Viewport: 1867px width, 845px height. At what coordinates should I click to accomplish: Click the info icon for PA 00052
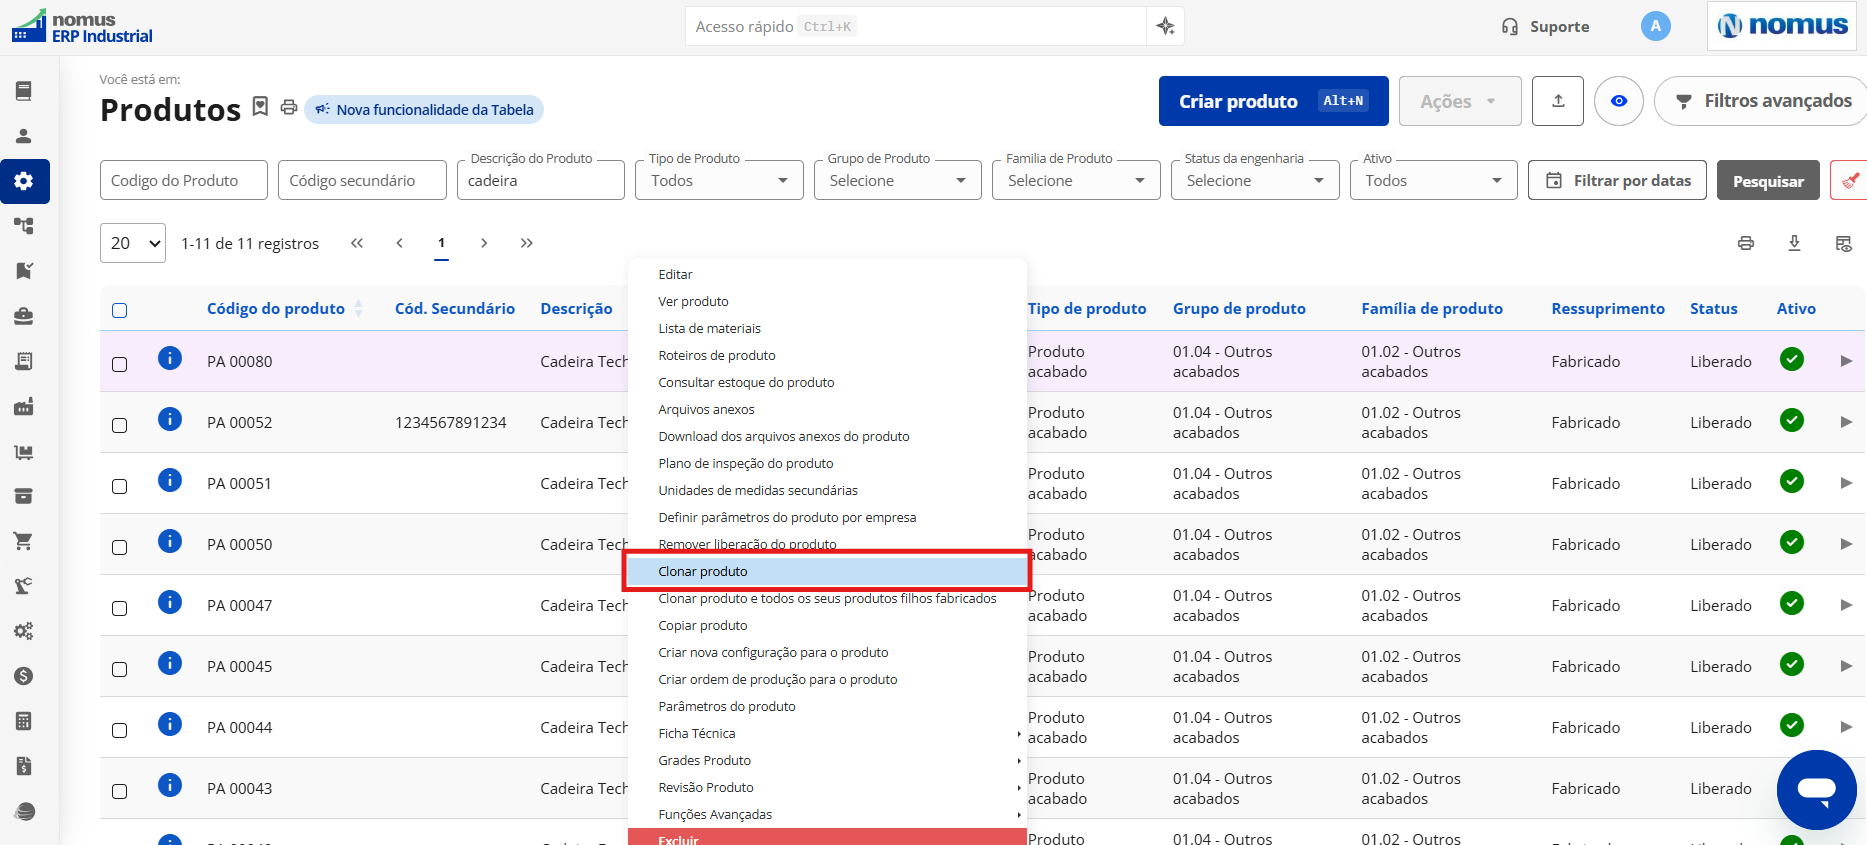[170, 419]
